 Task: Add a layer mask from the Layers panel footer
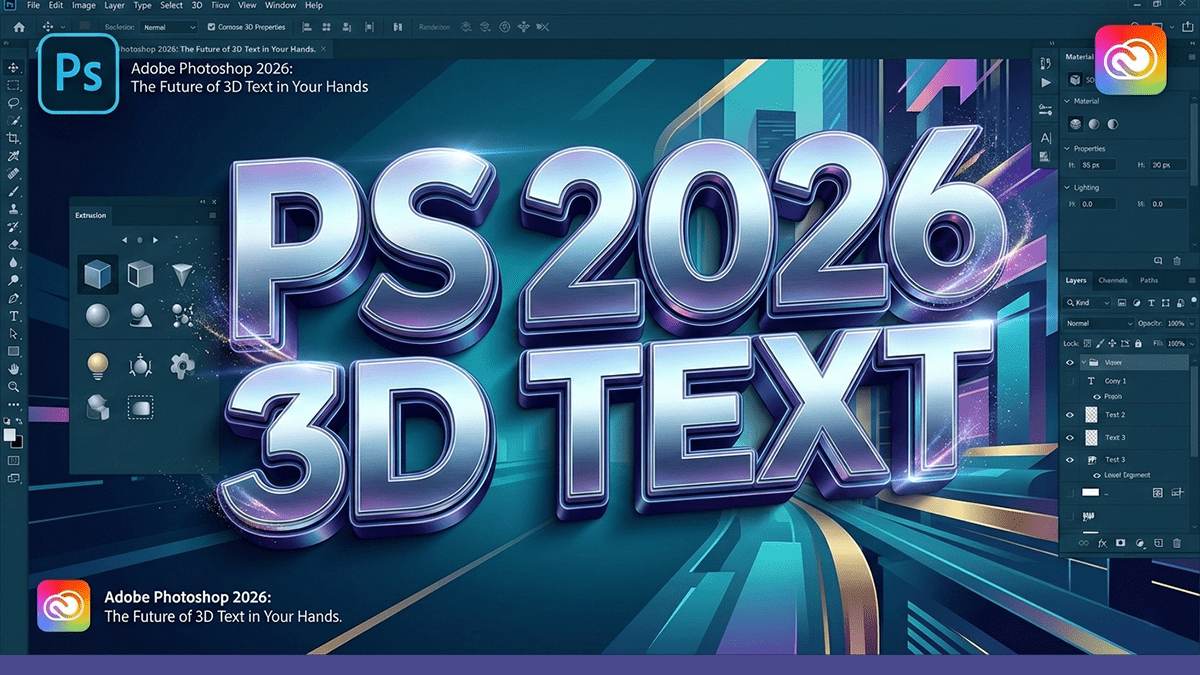1120,542
